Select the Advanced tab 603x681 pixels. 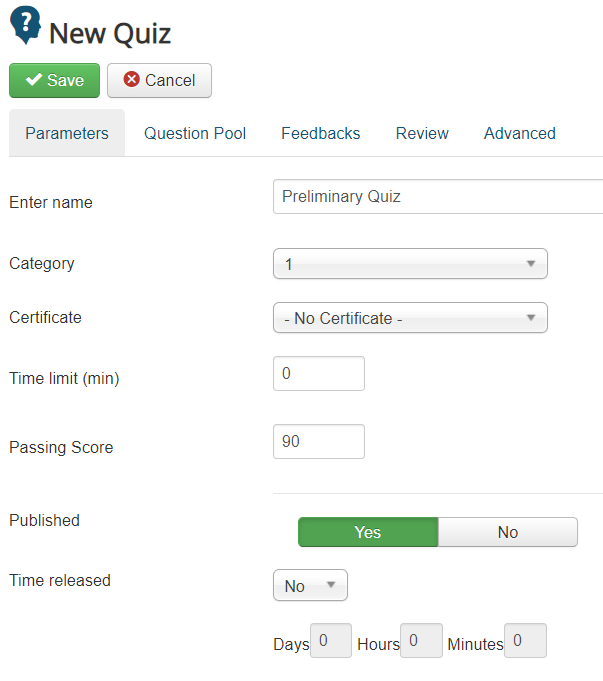519,133
